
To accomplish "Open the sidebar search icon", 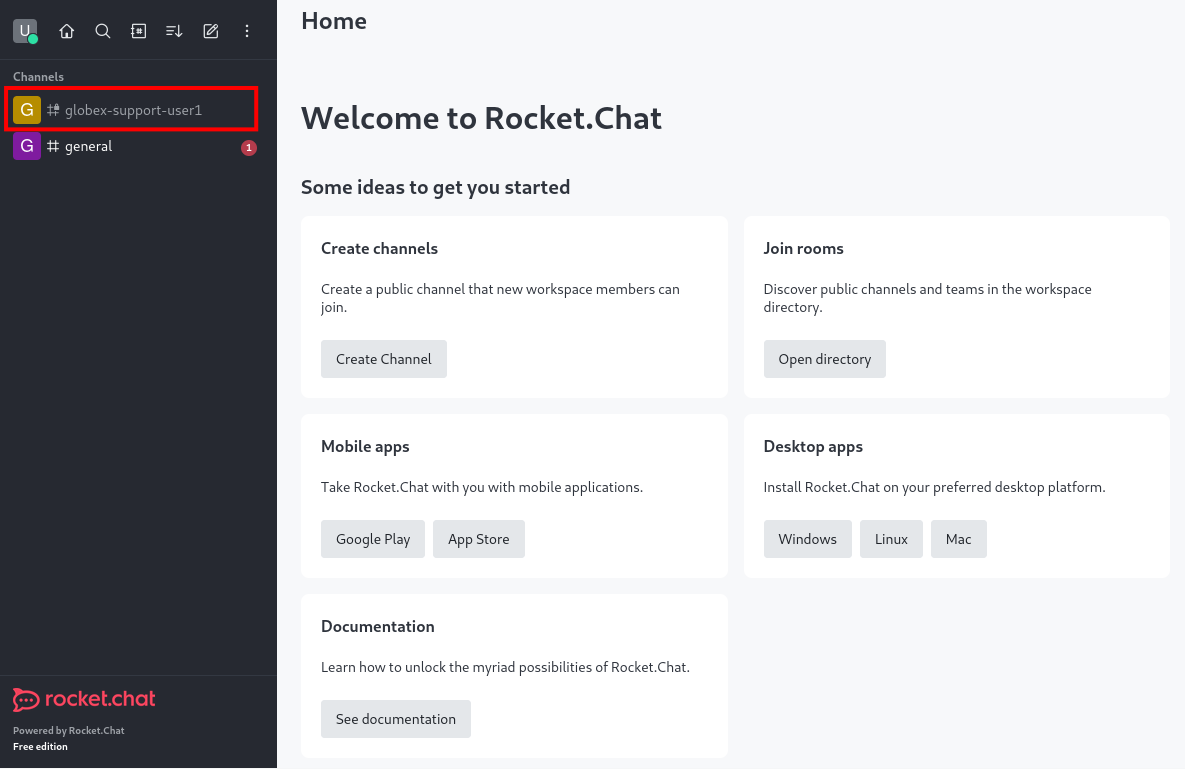I will 103,31.
